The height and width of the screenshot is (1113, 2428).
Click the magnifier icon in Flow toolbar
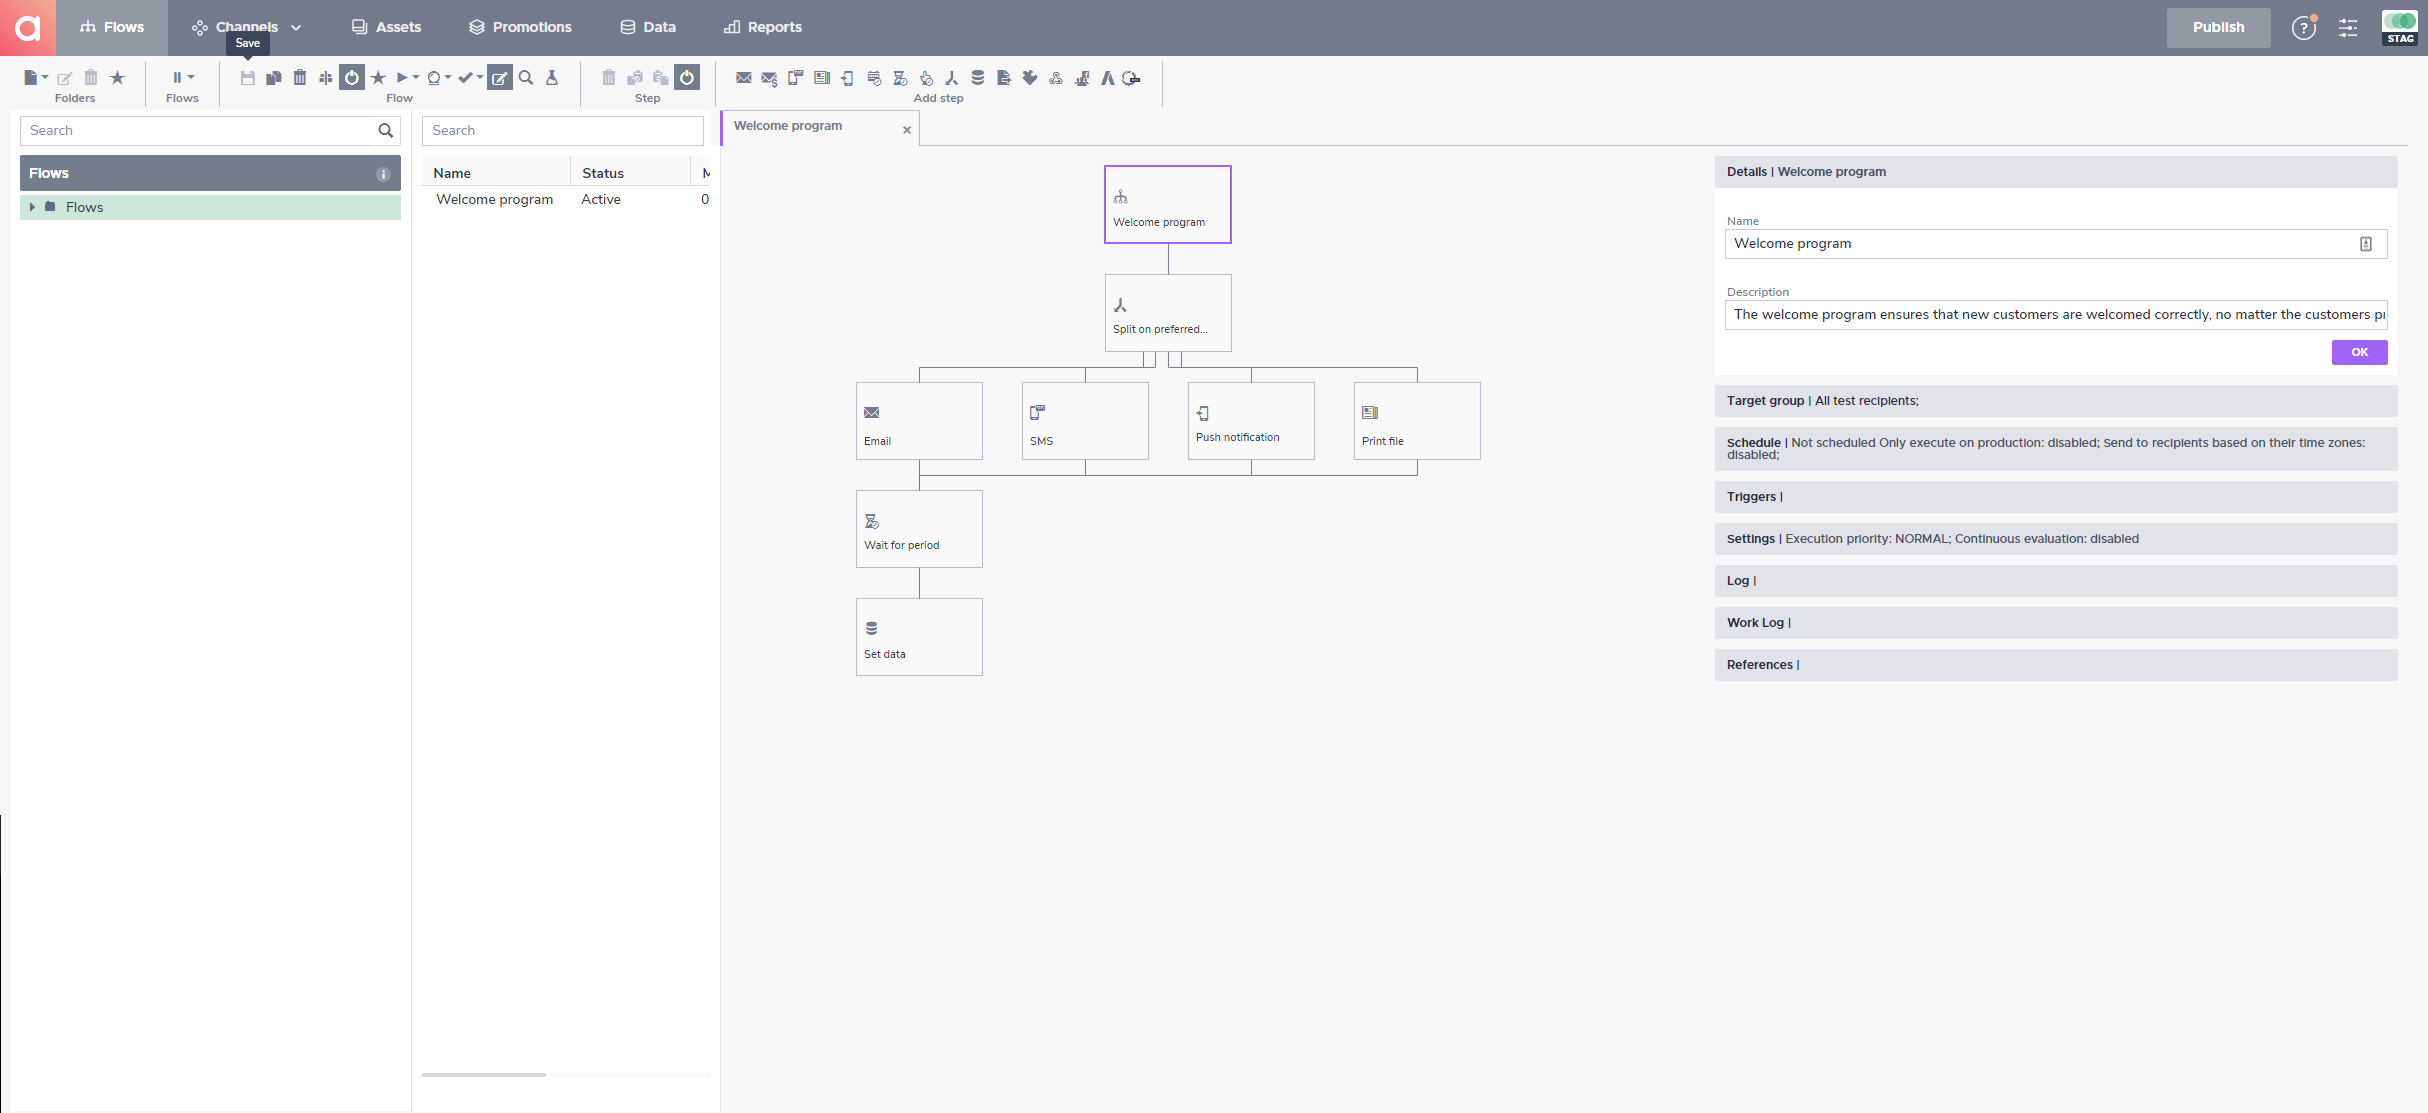[526, 78]
